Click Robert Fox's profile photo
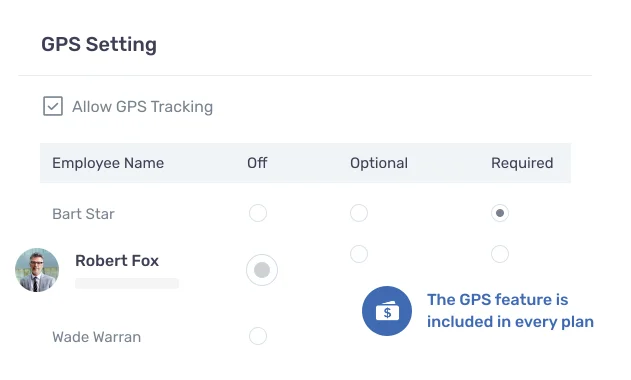 point(37,270)
